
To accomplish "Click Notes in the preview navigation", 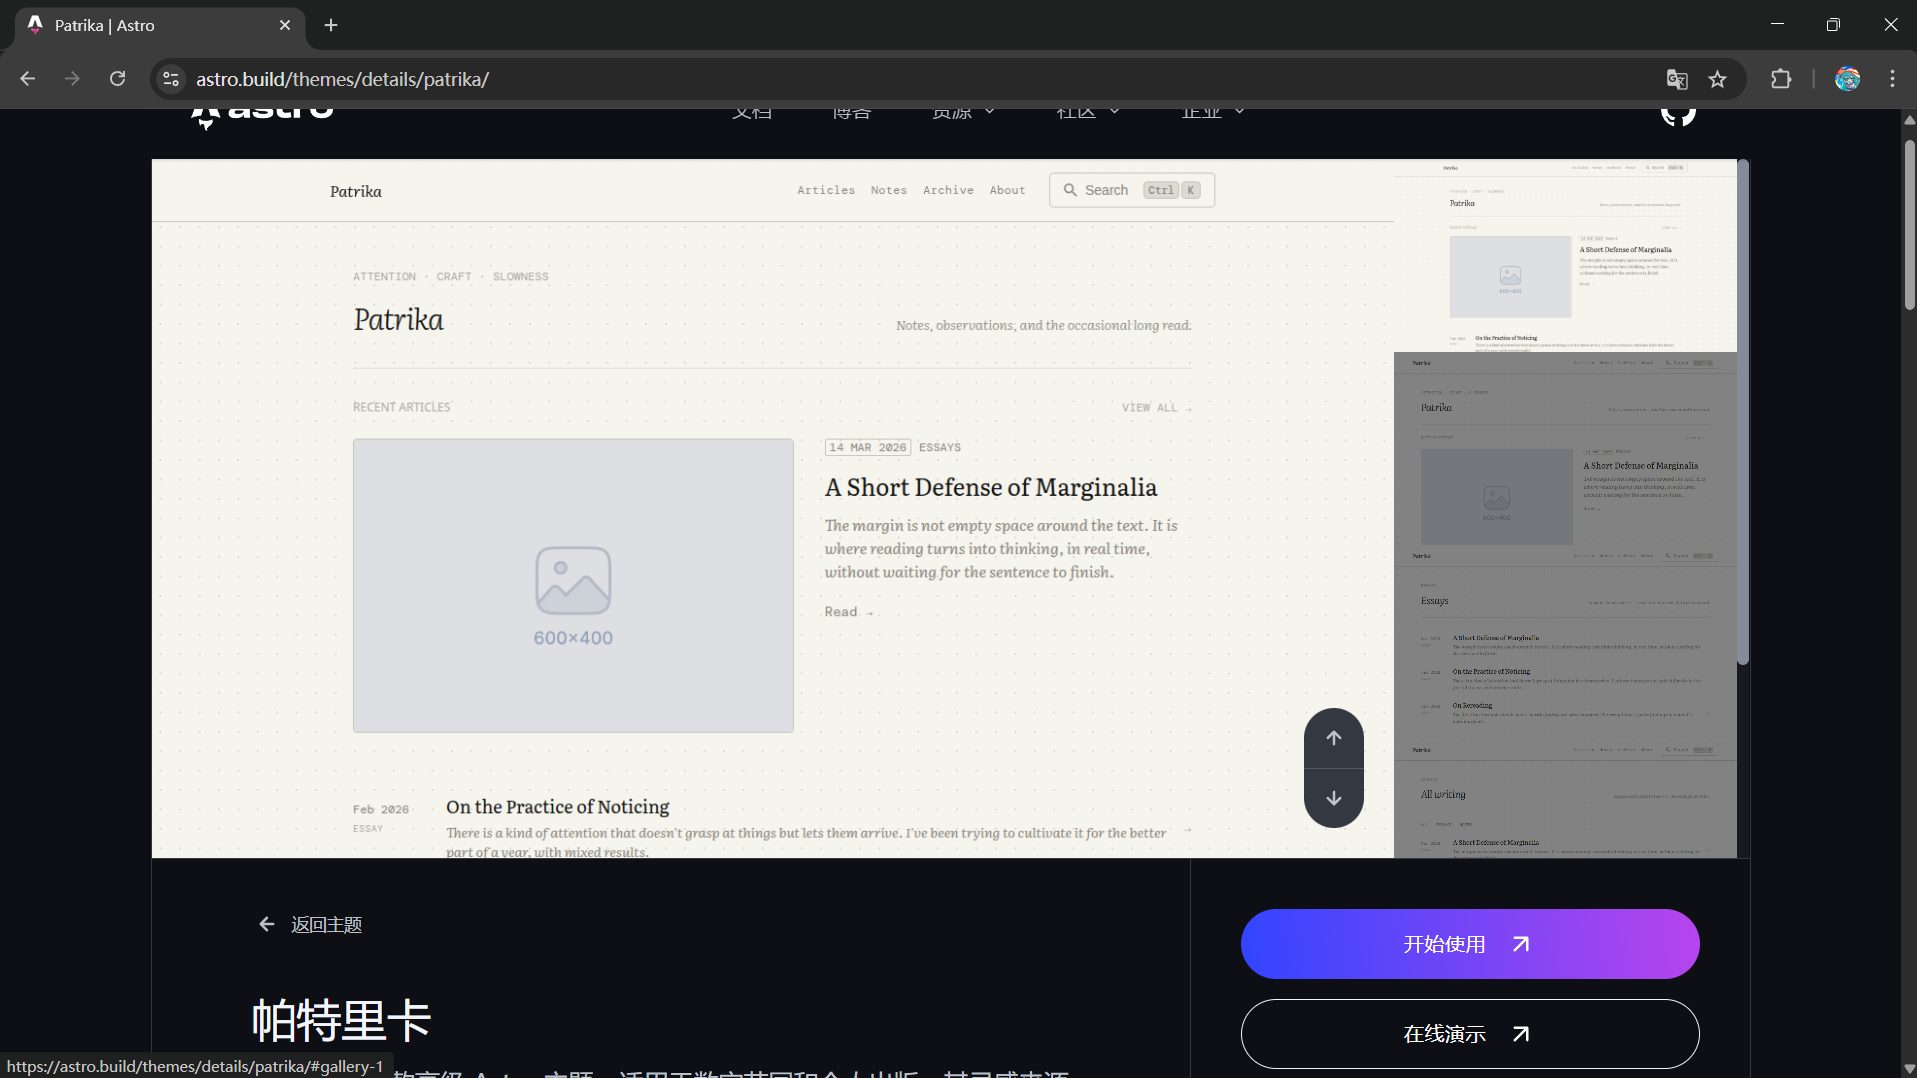I will [x=889, y=190].
